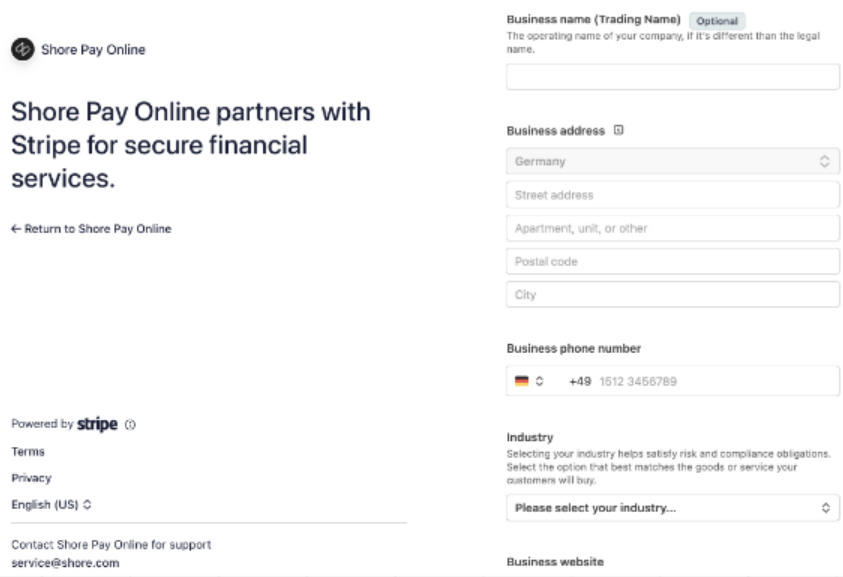
Task: Click the Stripe logo
Action: point(97,424)
